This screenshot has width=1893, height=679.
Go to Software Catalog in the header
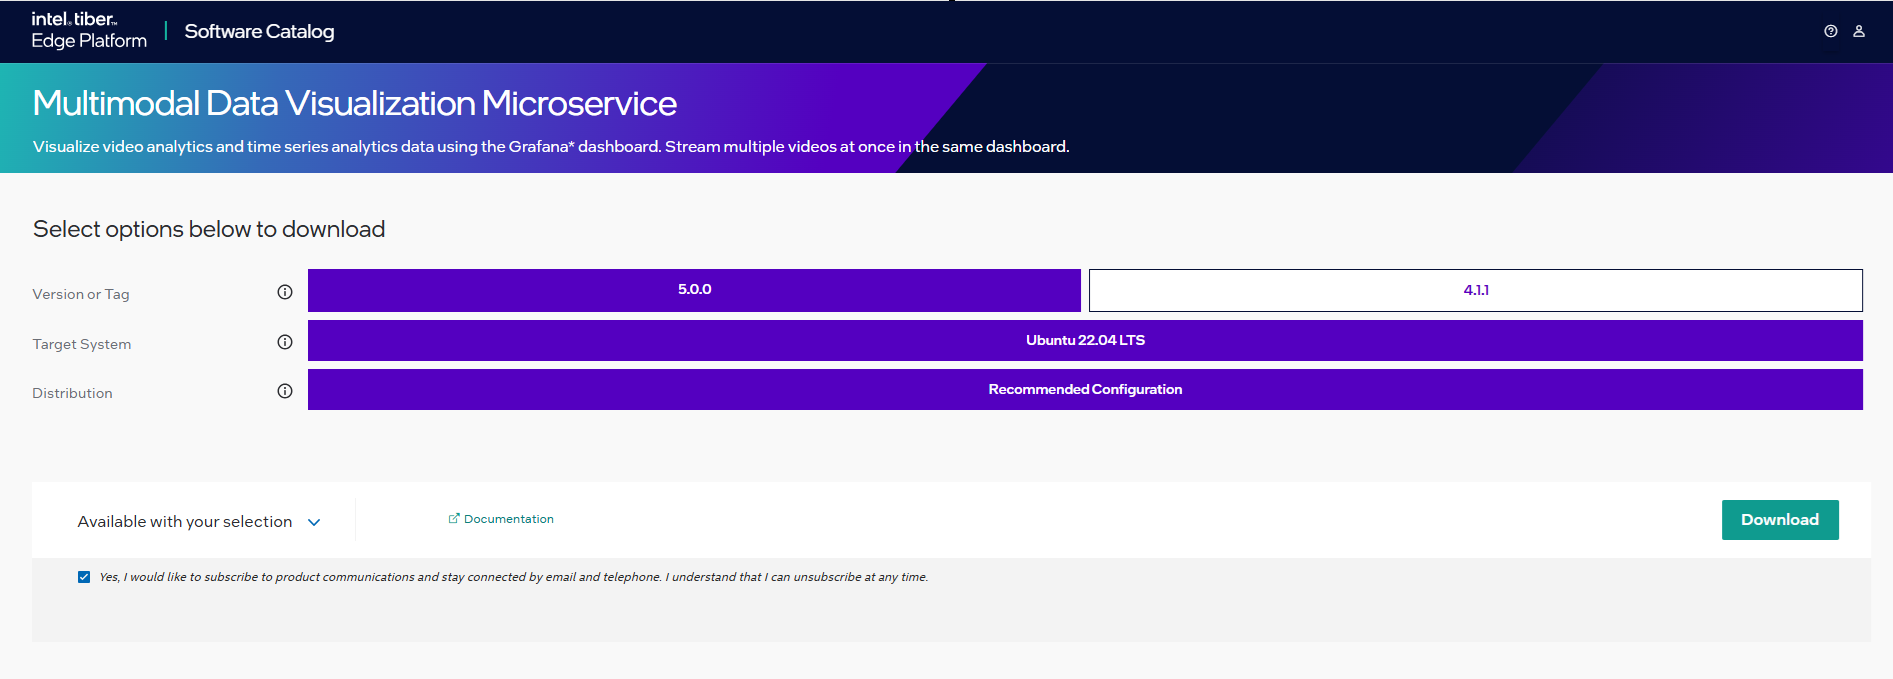click(259, 31)
